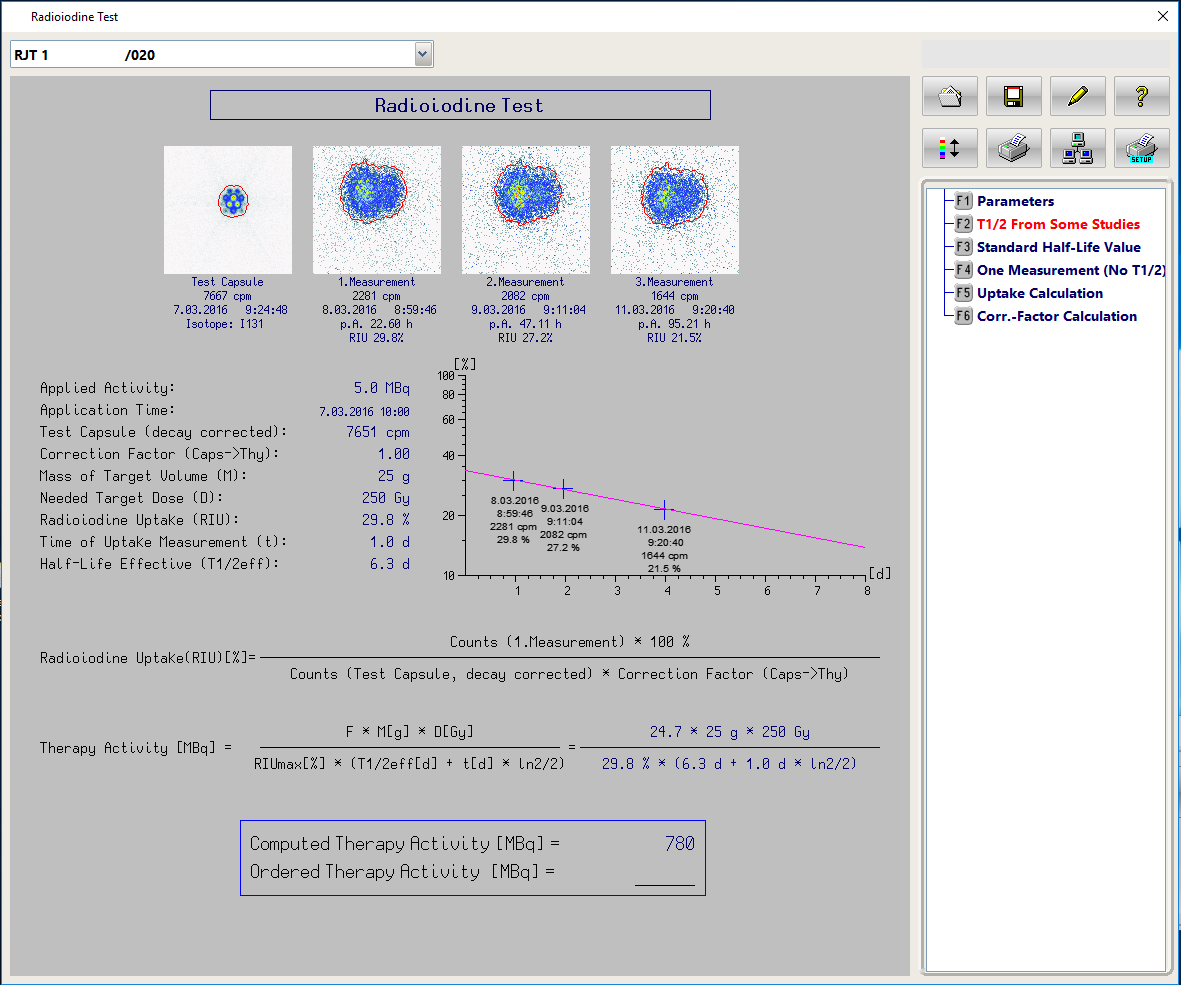Open help with the question mark button

[x=1141, y=96]
